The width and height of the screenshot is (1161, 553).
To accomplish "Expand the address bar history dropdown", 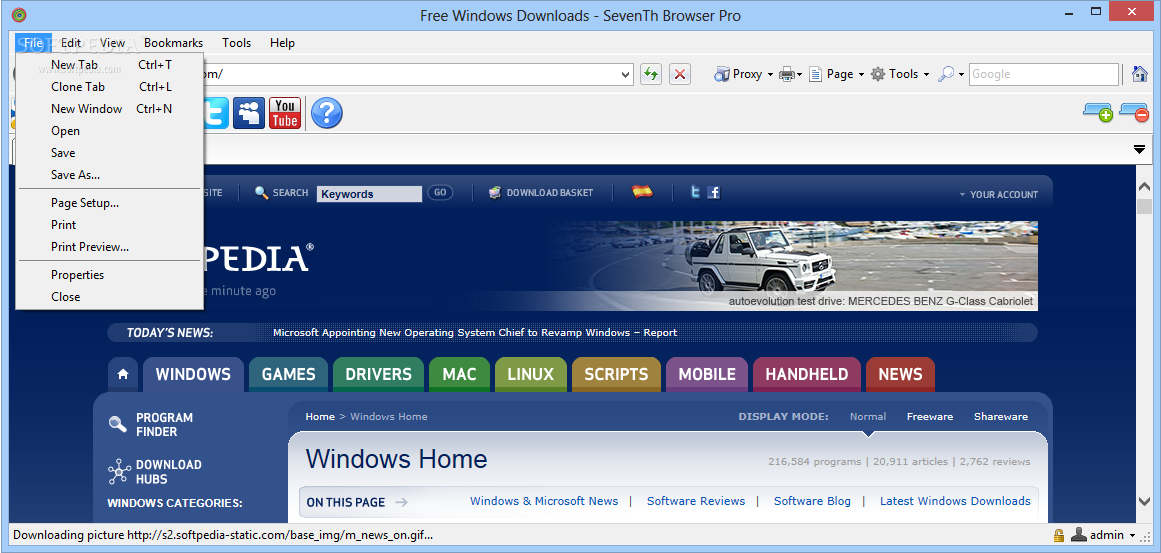I will click(626, 74).
